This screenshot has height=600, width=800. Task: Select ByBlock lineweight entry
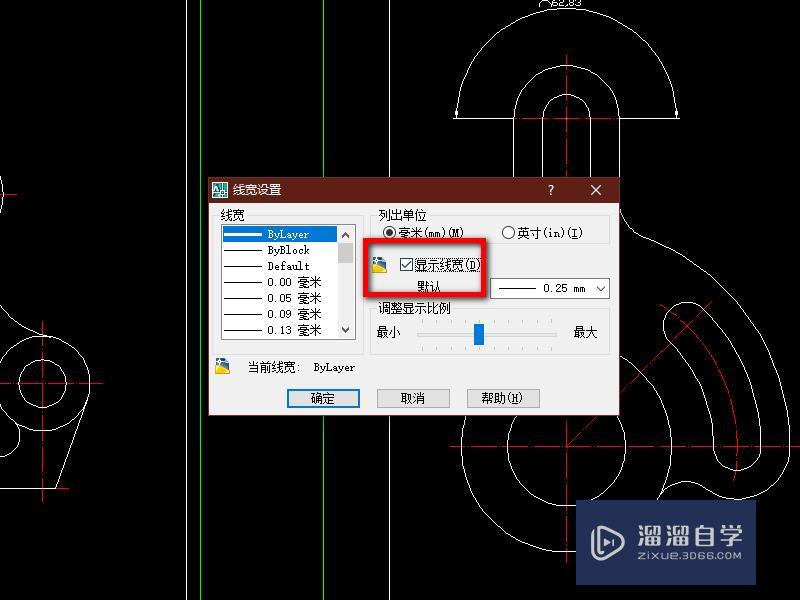[280, 250]
